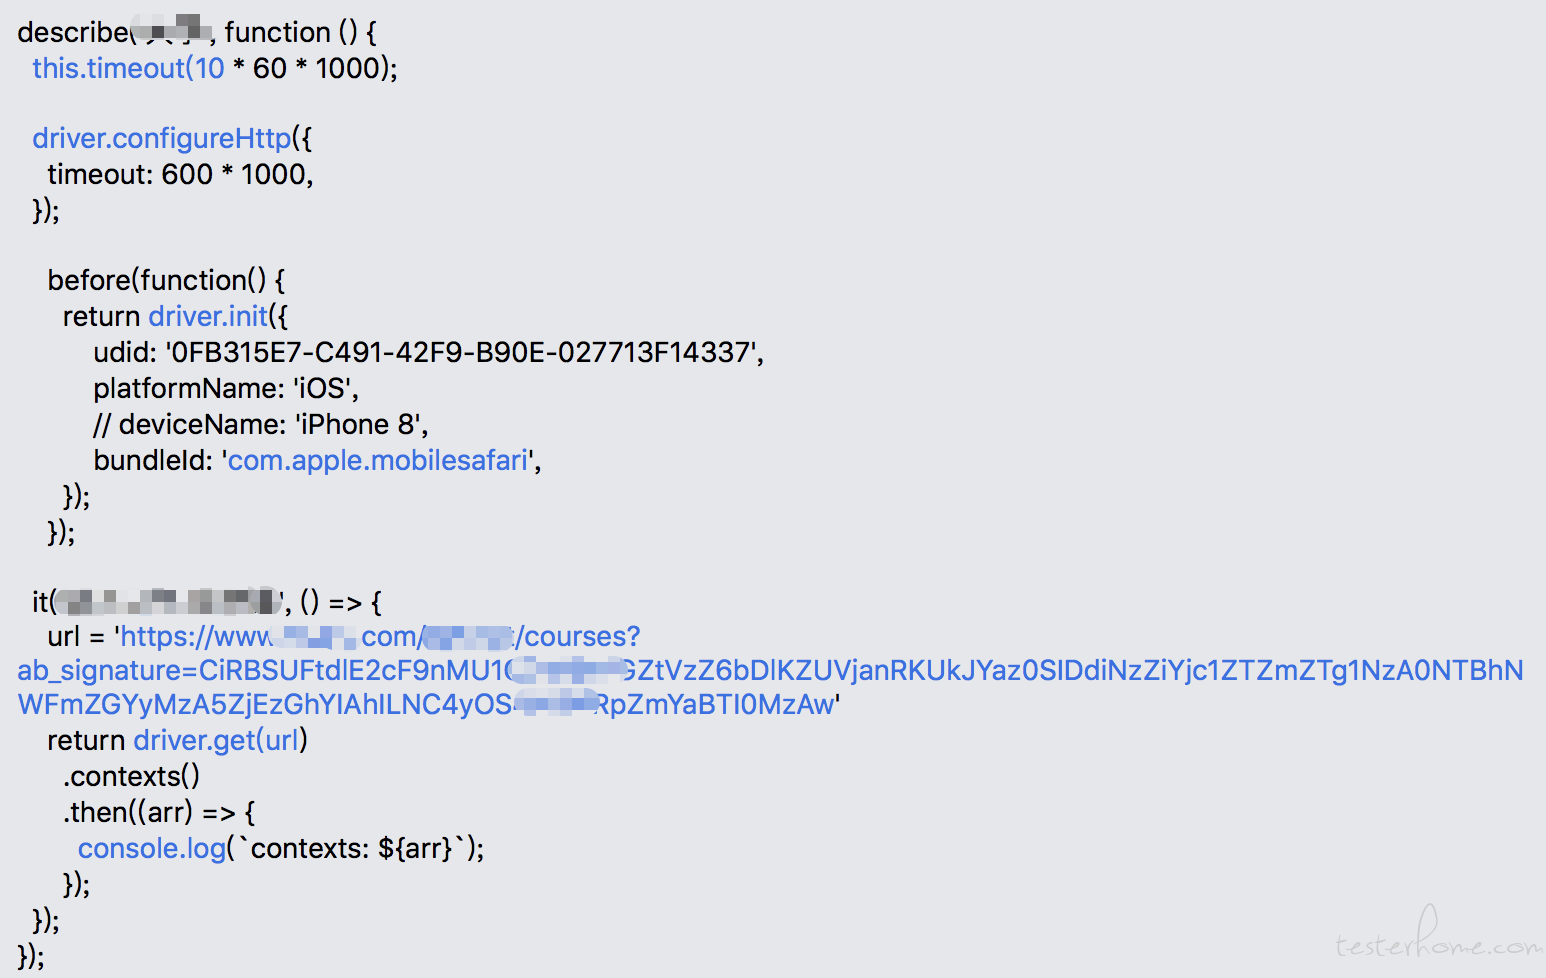Click the commented deviceName 'iPhone 8' line

click(x=261, y=424)
